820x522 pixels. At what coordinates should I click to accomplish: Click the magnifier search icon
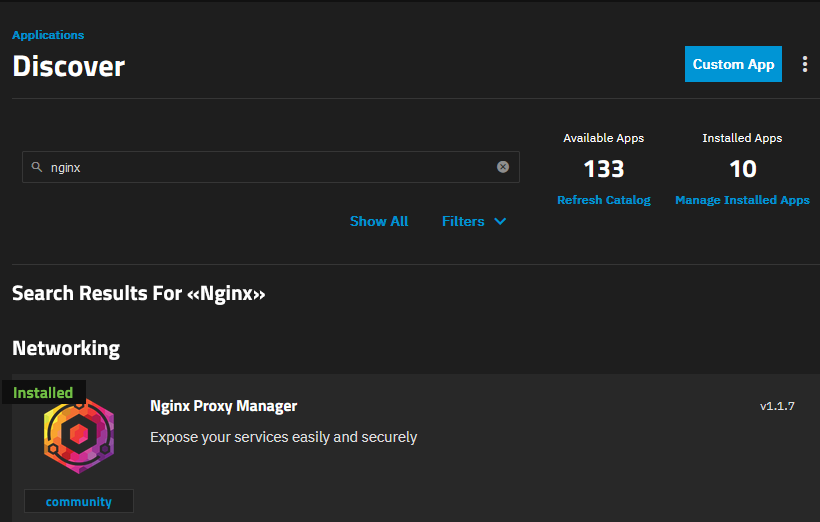click(x=37, y=167)
